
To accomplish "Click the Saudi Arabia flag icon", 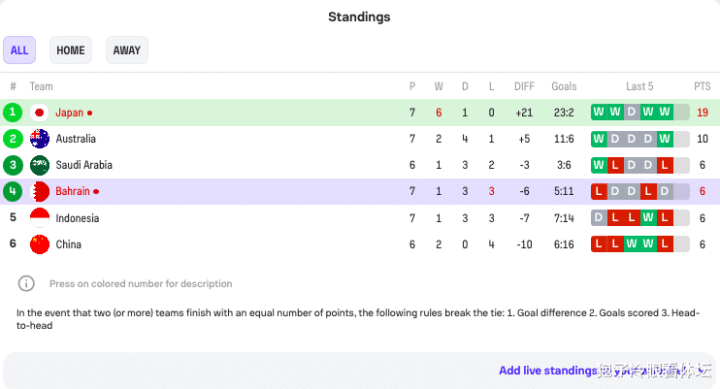I will (x=39, y=165).
